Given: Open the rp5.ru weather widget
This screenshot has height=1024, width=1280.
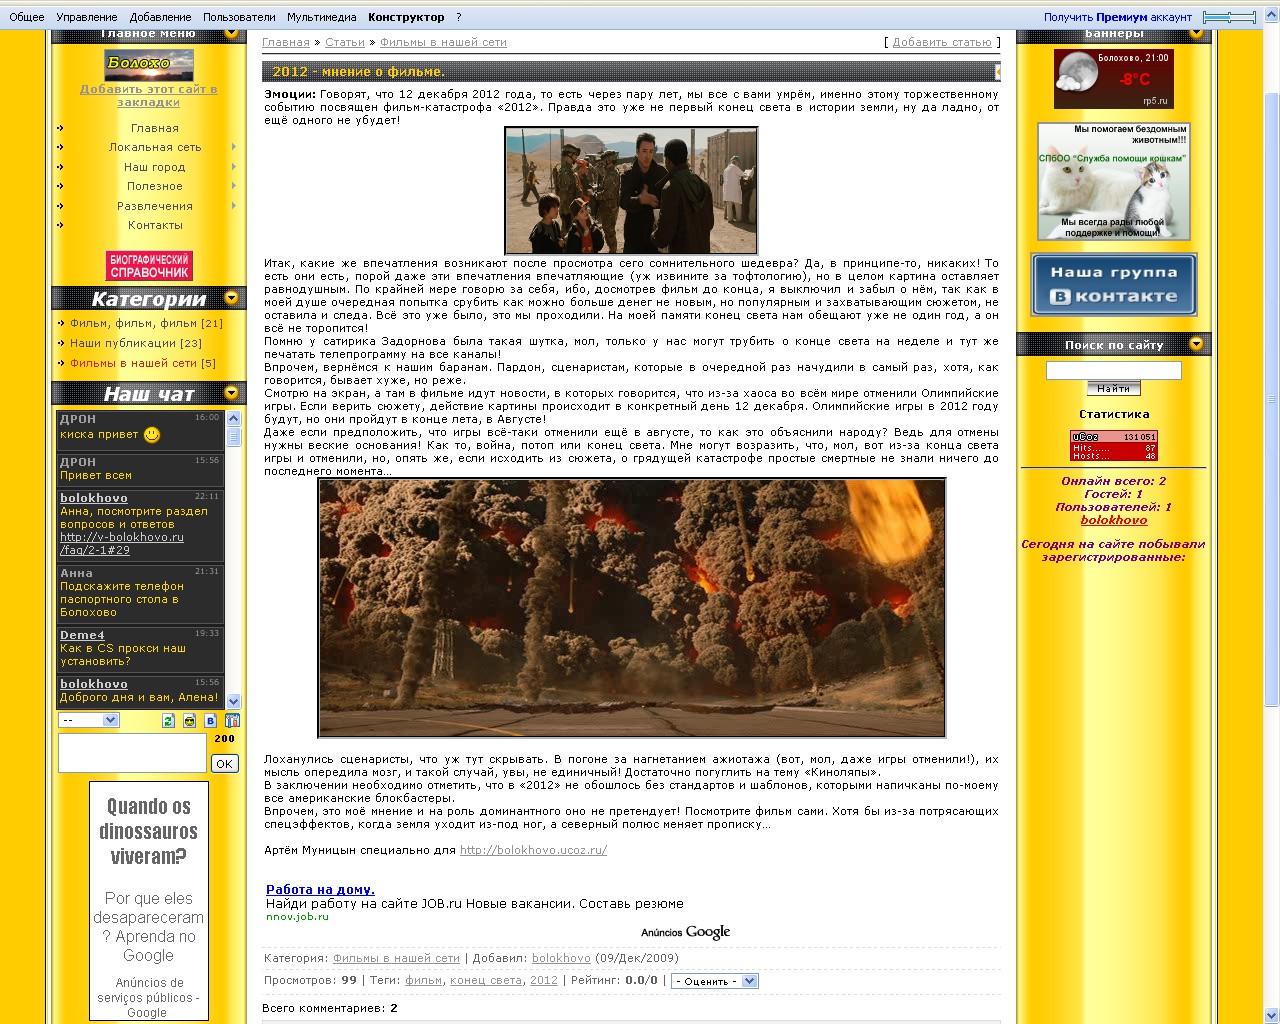Looking at the screenshot, I should coord(1114,78).
